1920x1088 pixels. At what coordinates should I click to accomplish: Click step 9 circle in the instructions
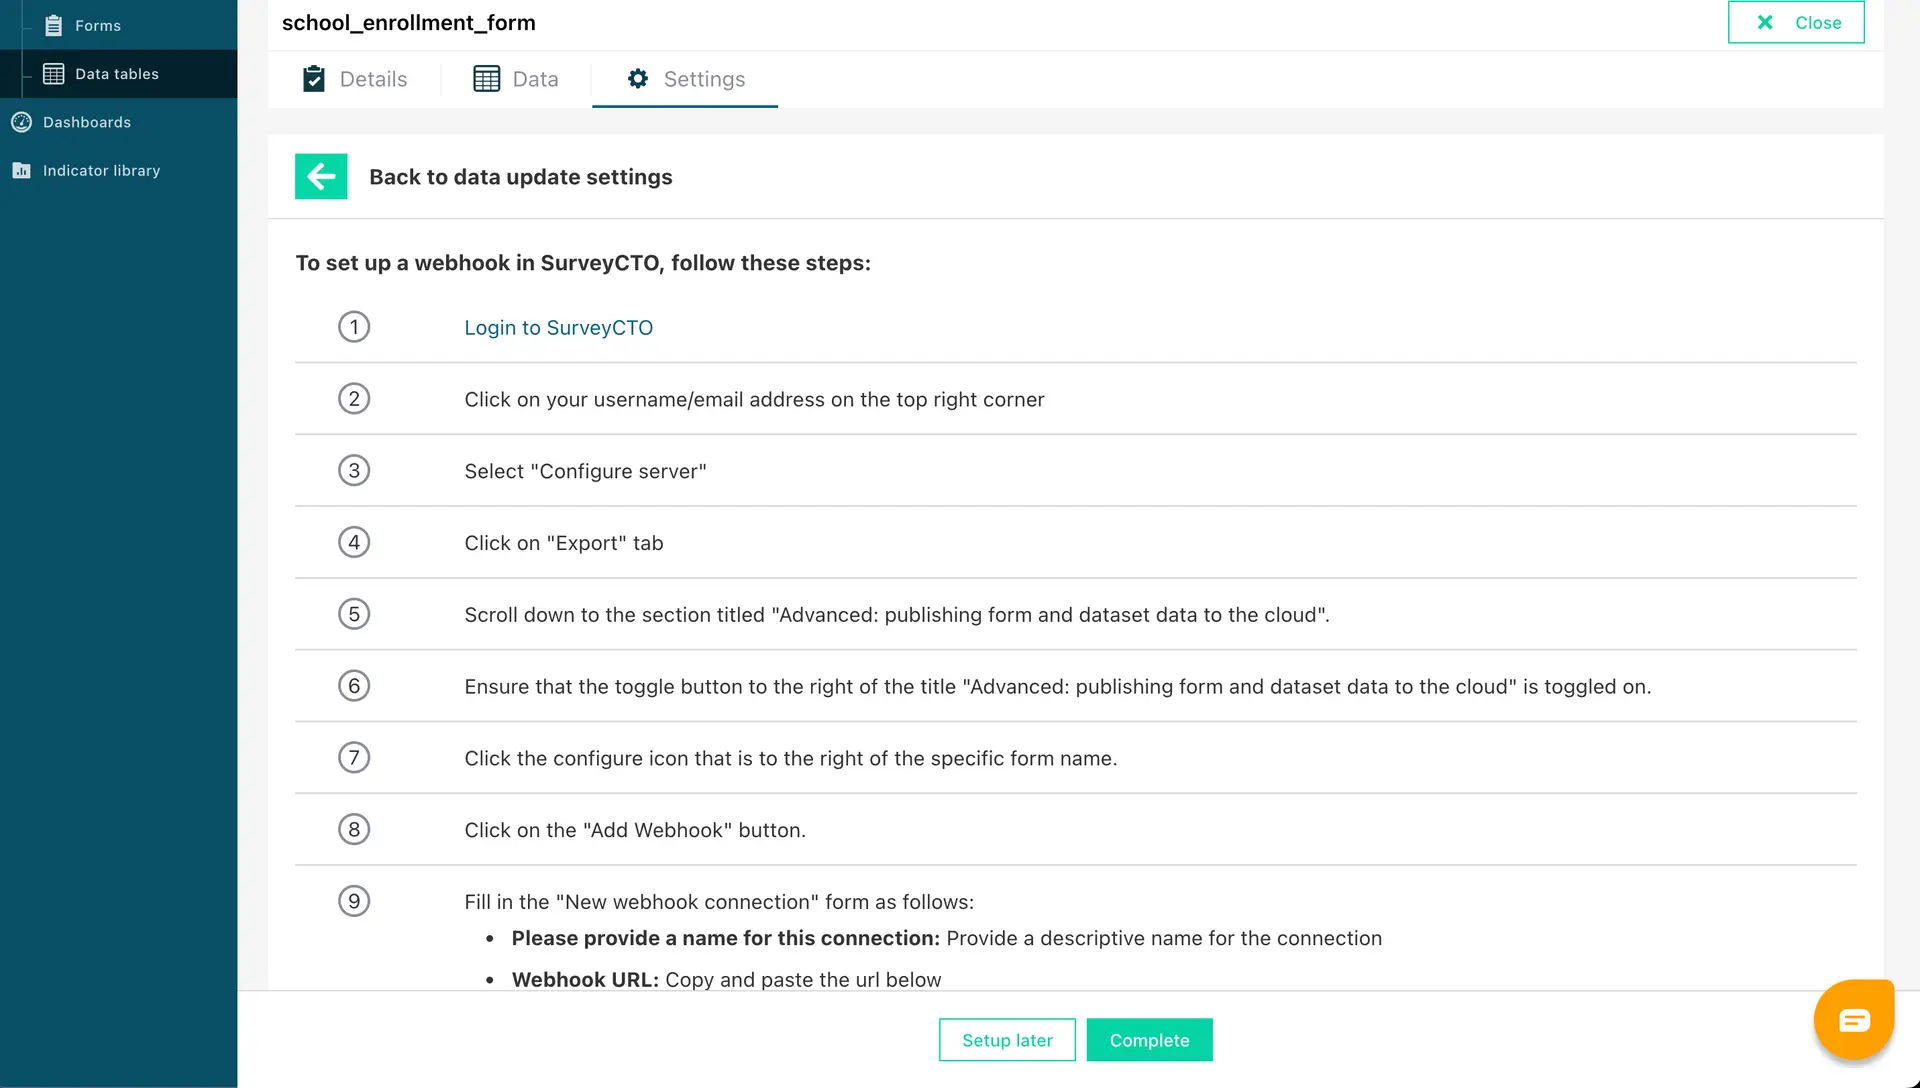pos(354,900)
